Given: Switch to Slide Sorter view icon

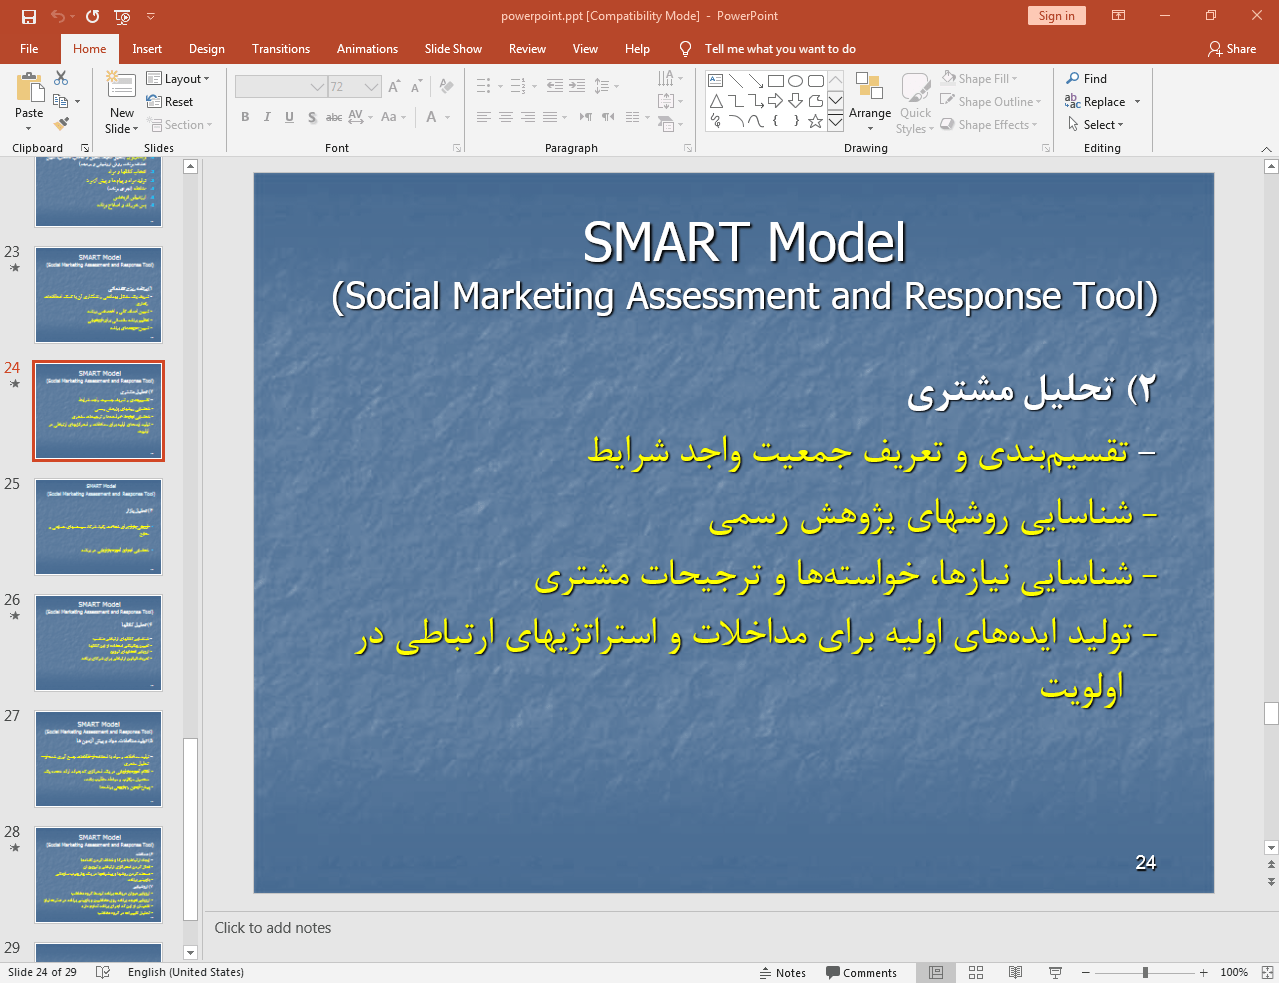Looking at the screenshot, I should coord(976,972).
